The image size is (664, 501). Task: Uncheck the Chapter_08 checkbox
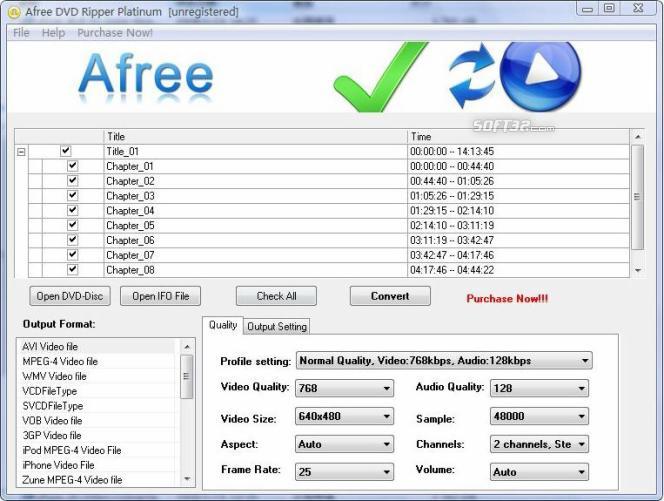pos(72,269)
